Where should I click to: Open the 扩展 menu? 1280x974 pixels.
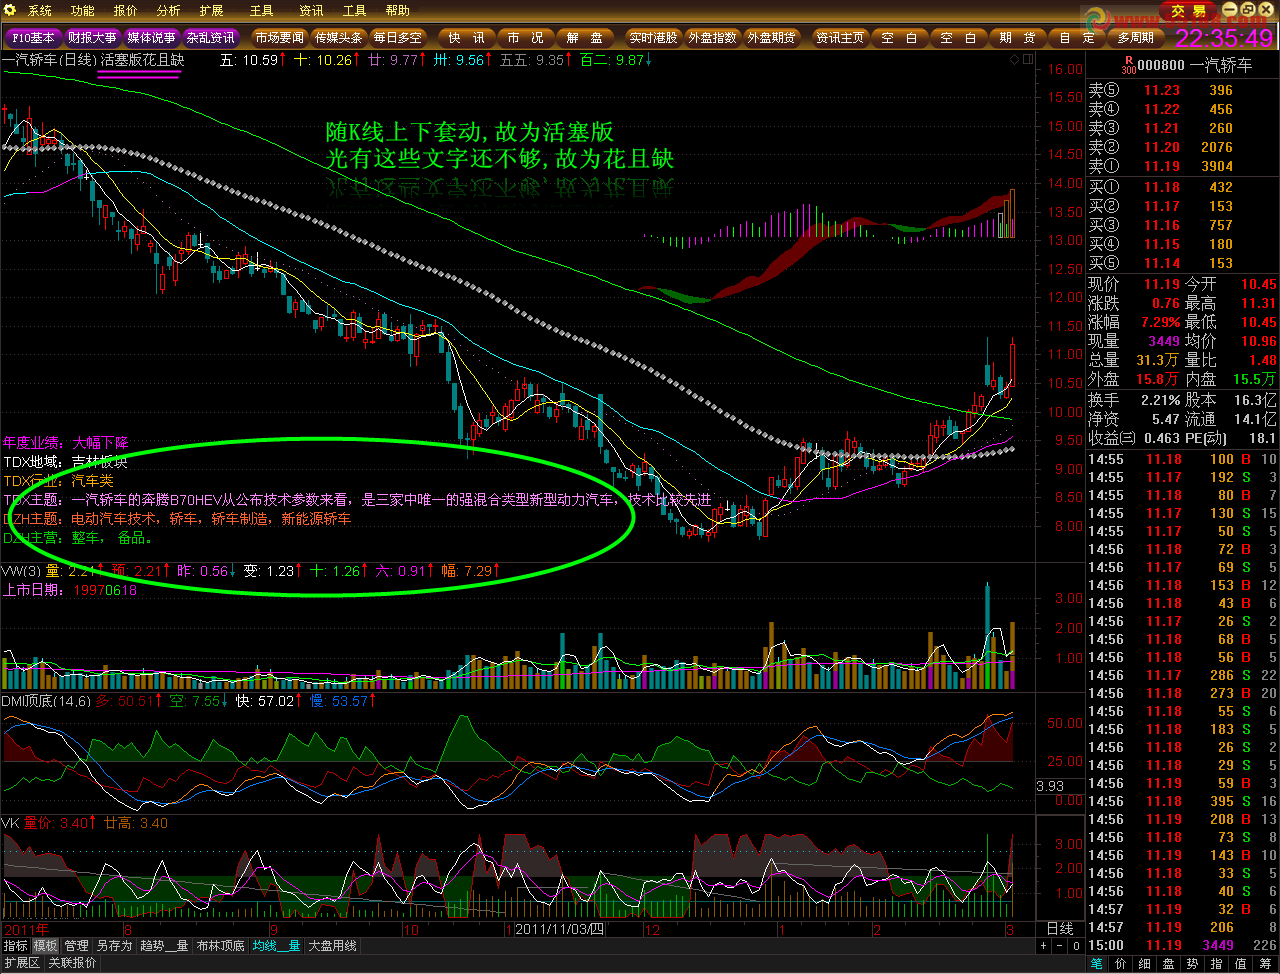tap(211, 11)
